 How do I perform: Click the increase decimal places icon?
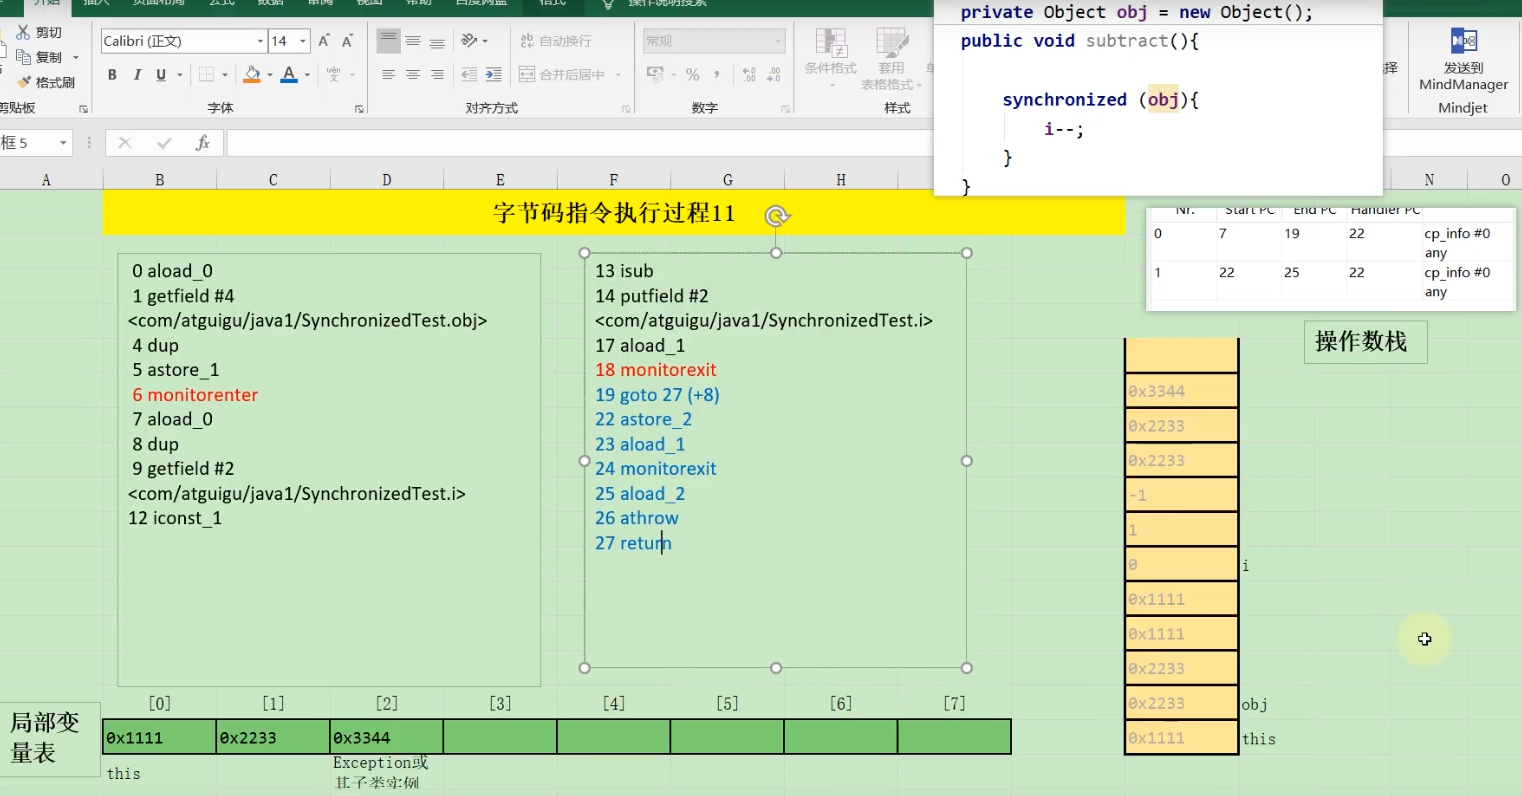click(749, 75)
